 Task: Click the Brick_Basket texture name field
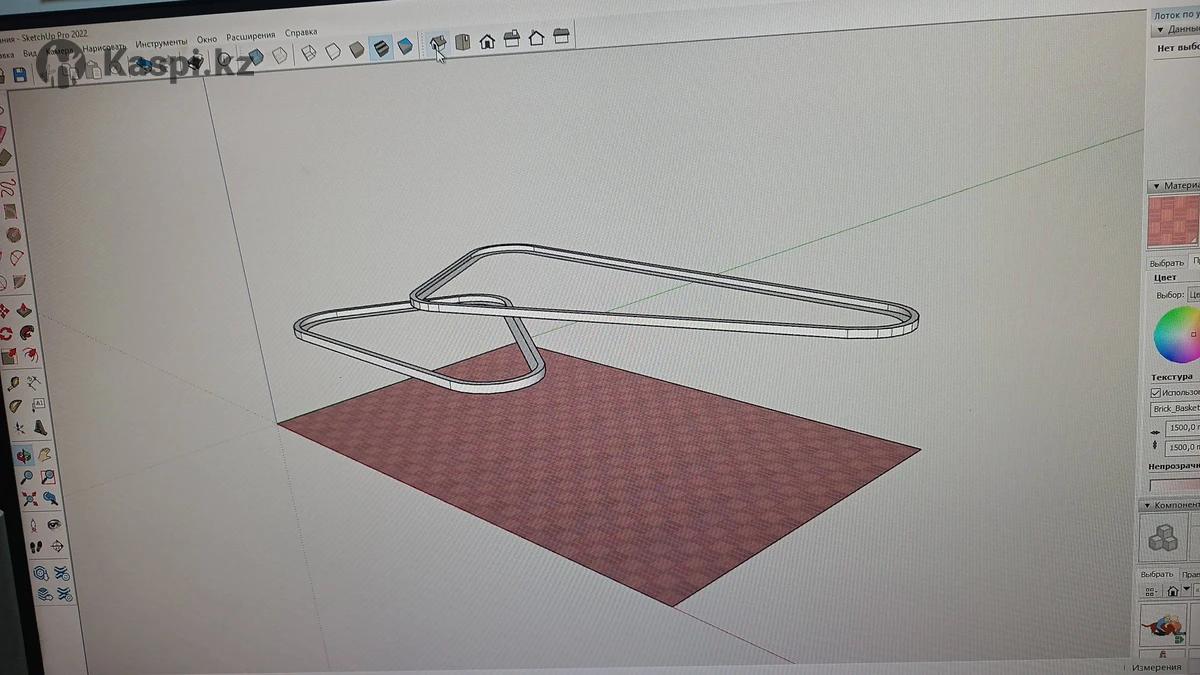(x=1176, y=409)
